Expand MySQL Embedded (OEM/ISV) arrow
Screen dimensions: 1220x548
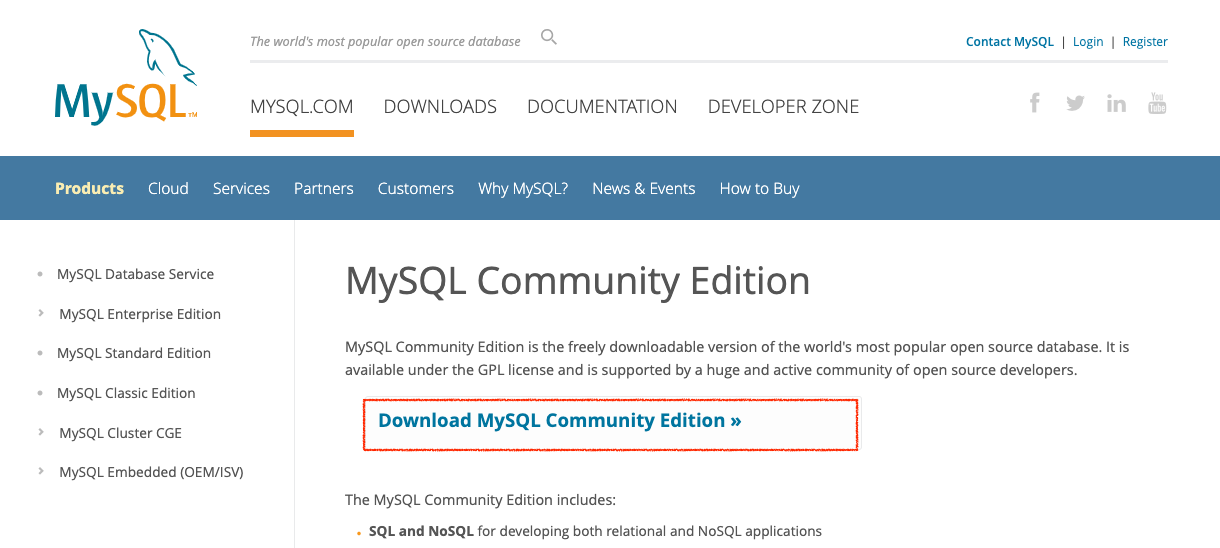pos(41,471)
